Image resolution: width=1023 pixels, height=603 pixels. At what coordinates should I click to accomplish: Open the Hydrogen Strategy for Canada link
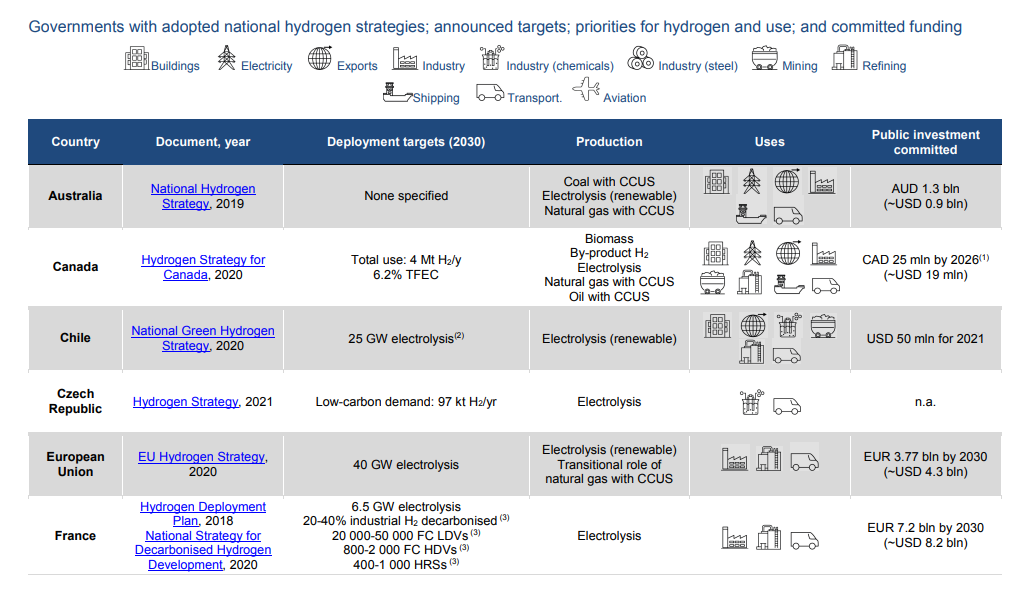(x=203, y=267)
